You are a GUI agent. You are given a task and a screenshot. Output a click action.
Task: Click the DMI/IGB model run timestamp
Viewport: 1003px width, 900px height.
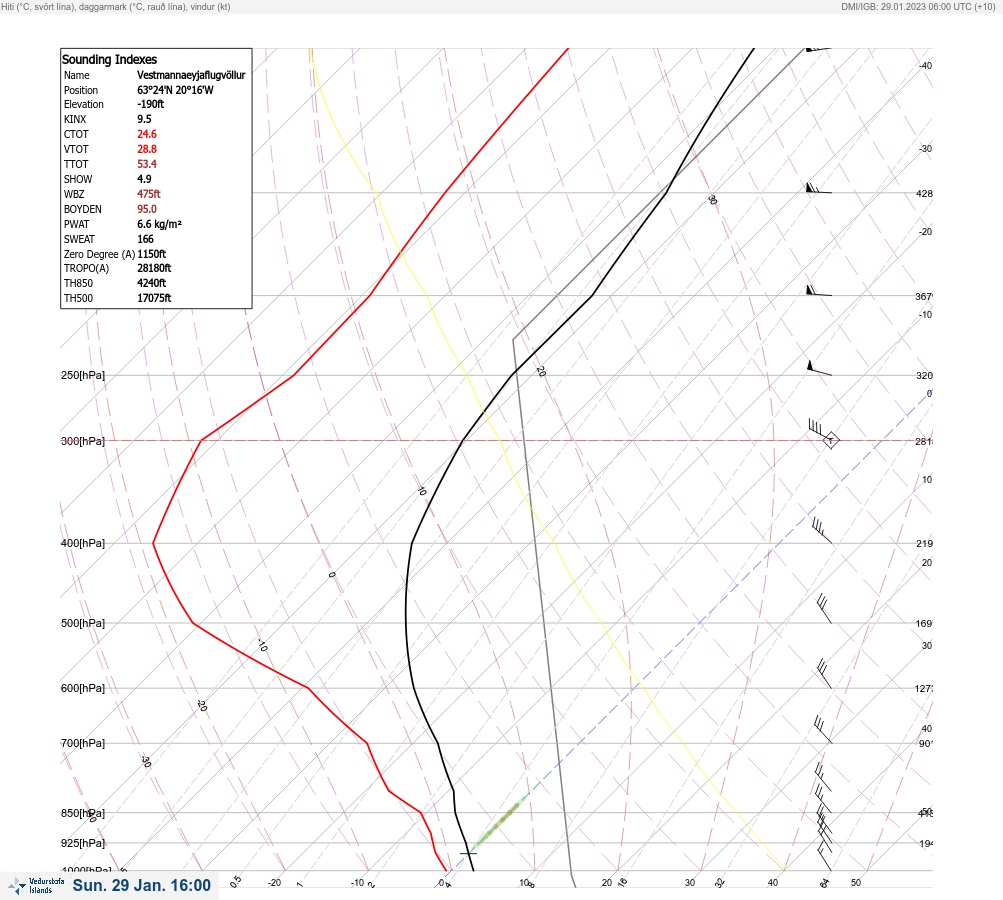click(919, 7)
